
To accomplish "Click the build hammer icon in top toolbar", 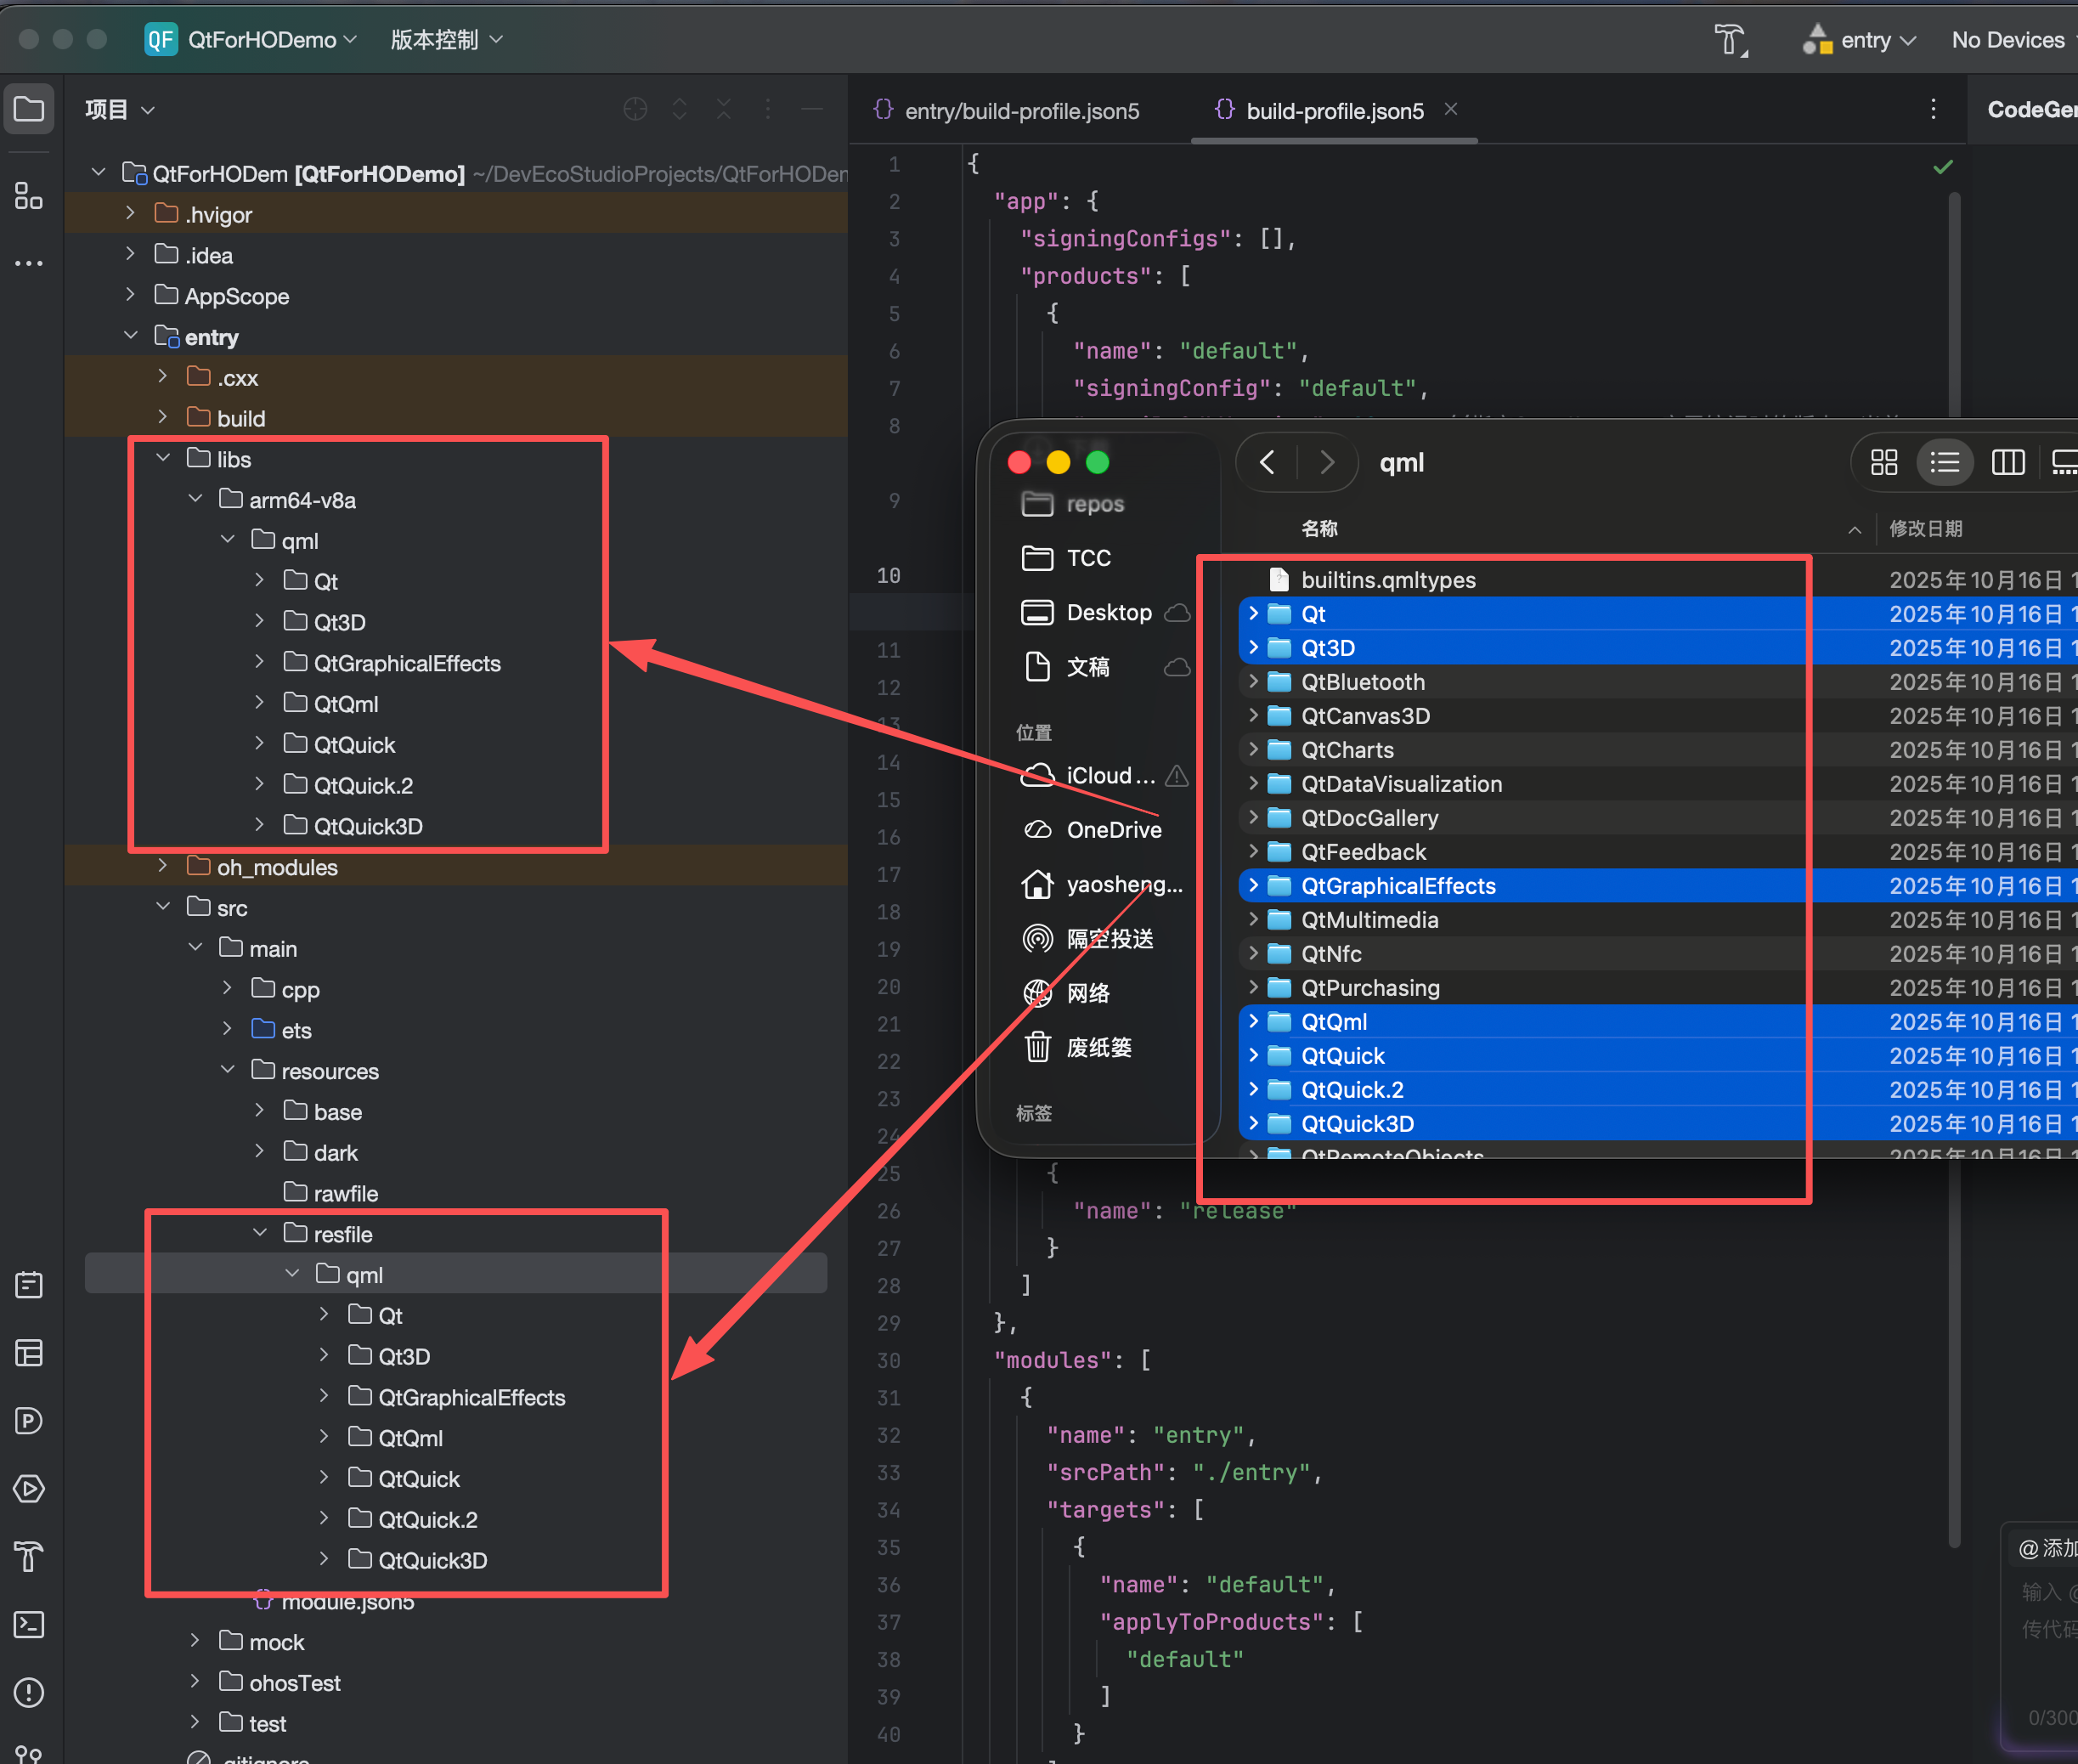I will point(1730,40).
